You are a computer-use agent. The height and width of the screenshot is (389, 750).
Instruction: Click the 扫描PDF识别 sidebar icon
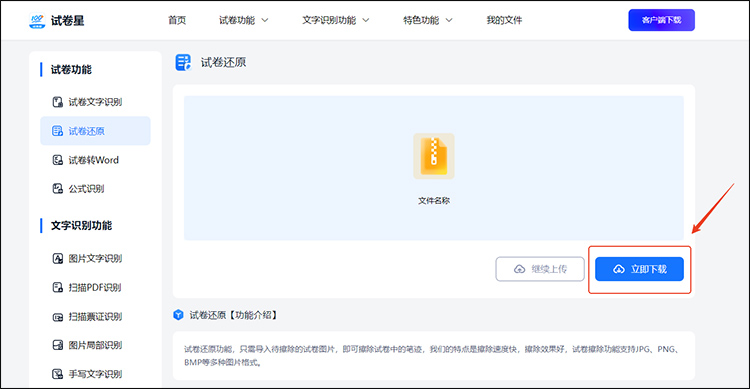click(x=57, y=287)
